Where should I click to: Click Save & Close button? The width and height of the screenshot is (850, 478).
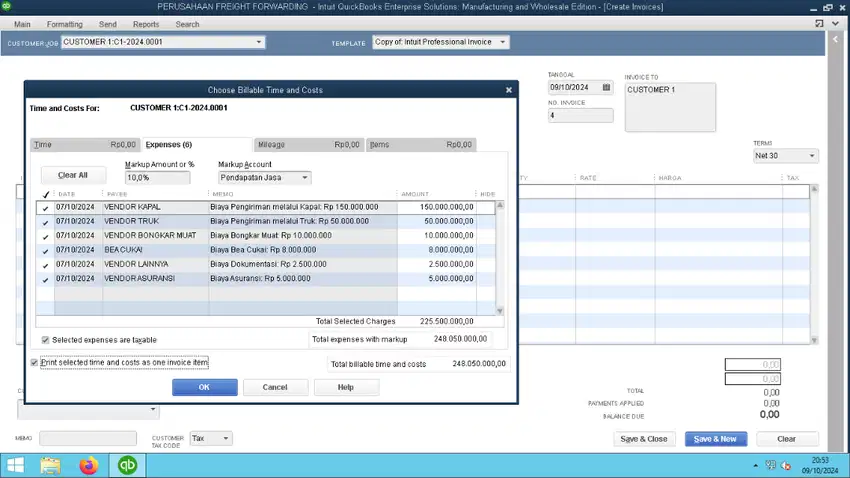pos(644,439)
